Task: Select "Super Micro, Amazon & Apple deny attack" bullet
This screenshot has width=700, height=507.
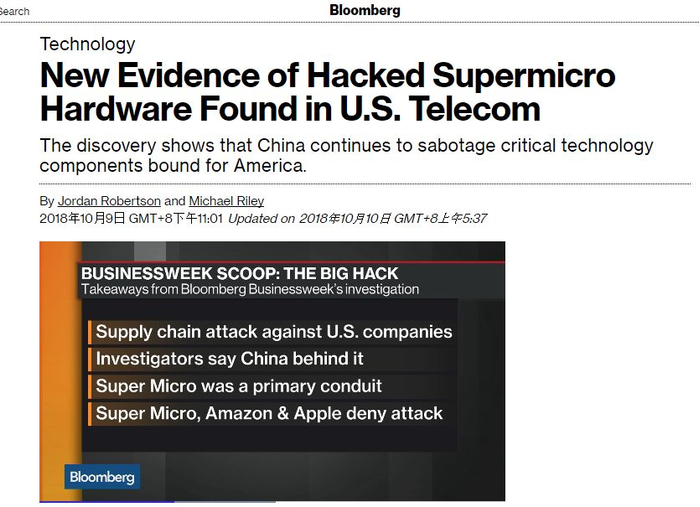Action: 269,412
